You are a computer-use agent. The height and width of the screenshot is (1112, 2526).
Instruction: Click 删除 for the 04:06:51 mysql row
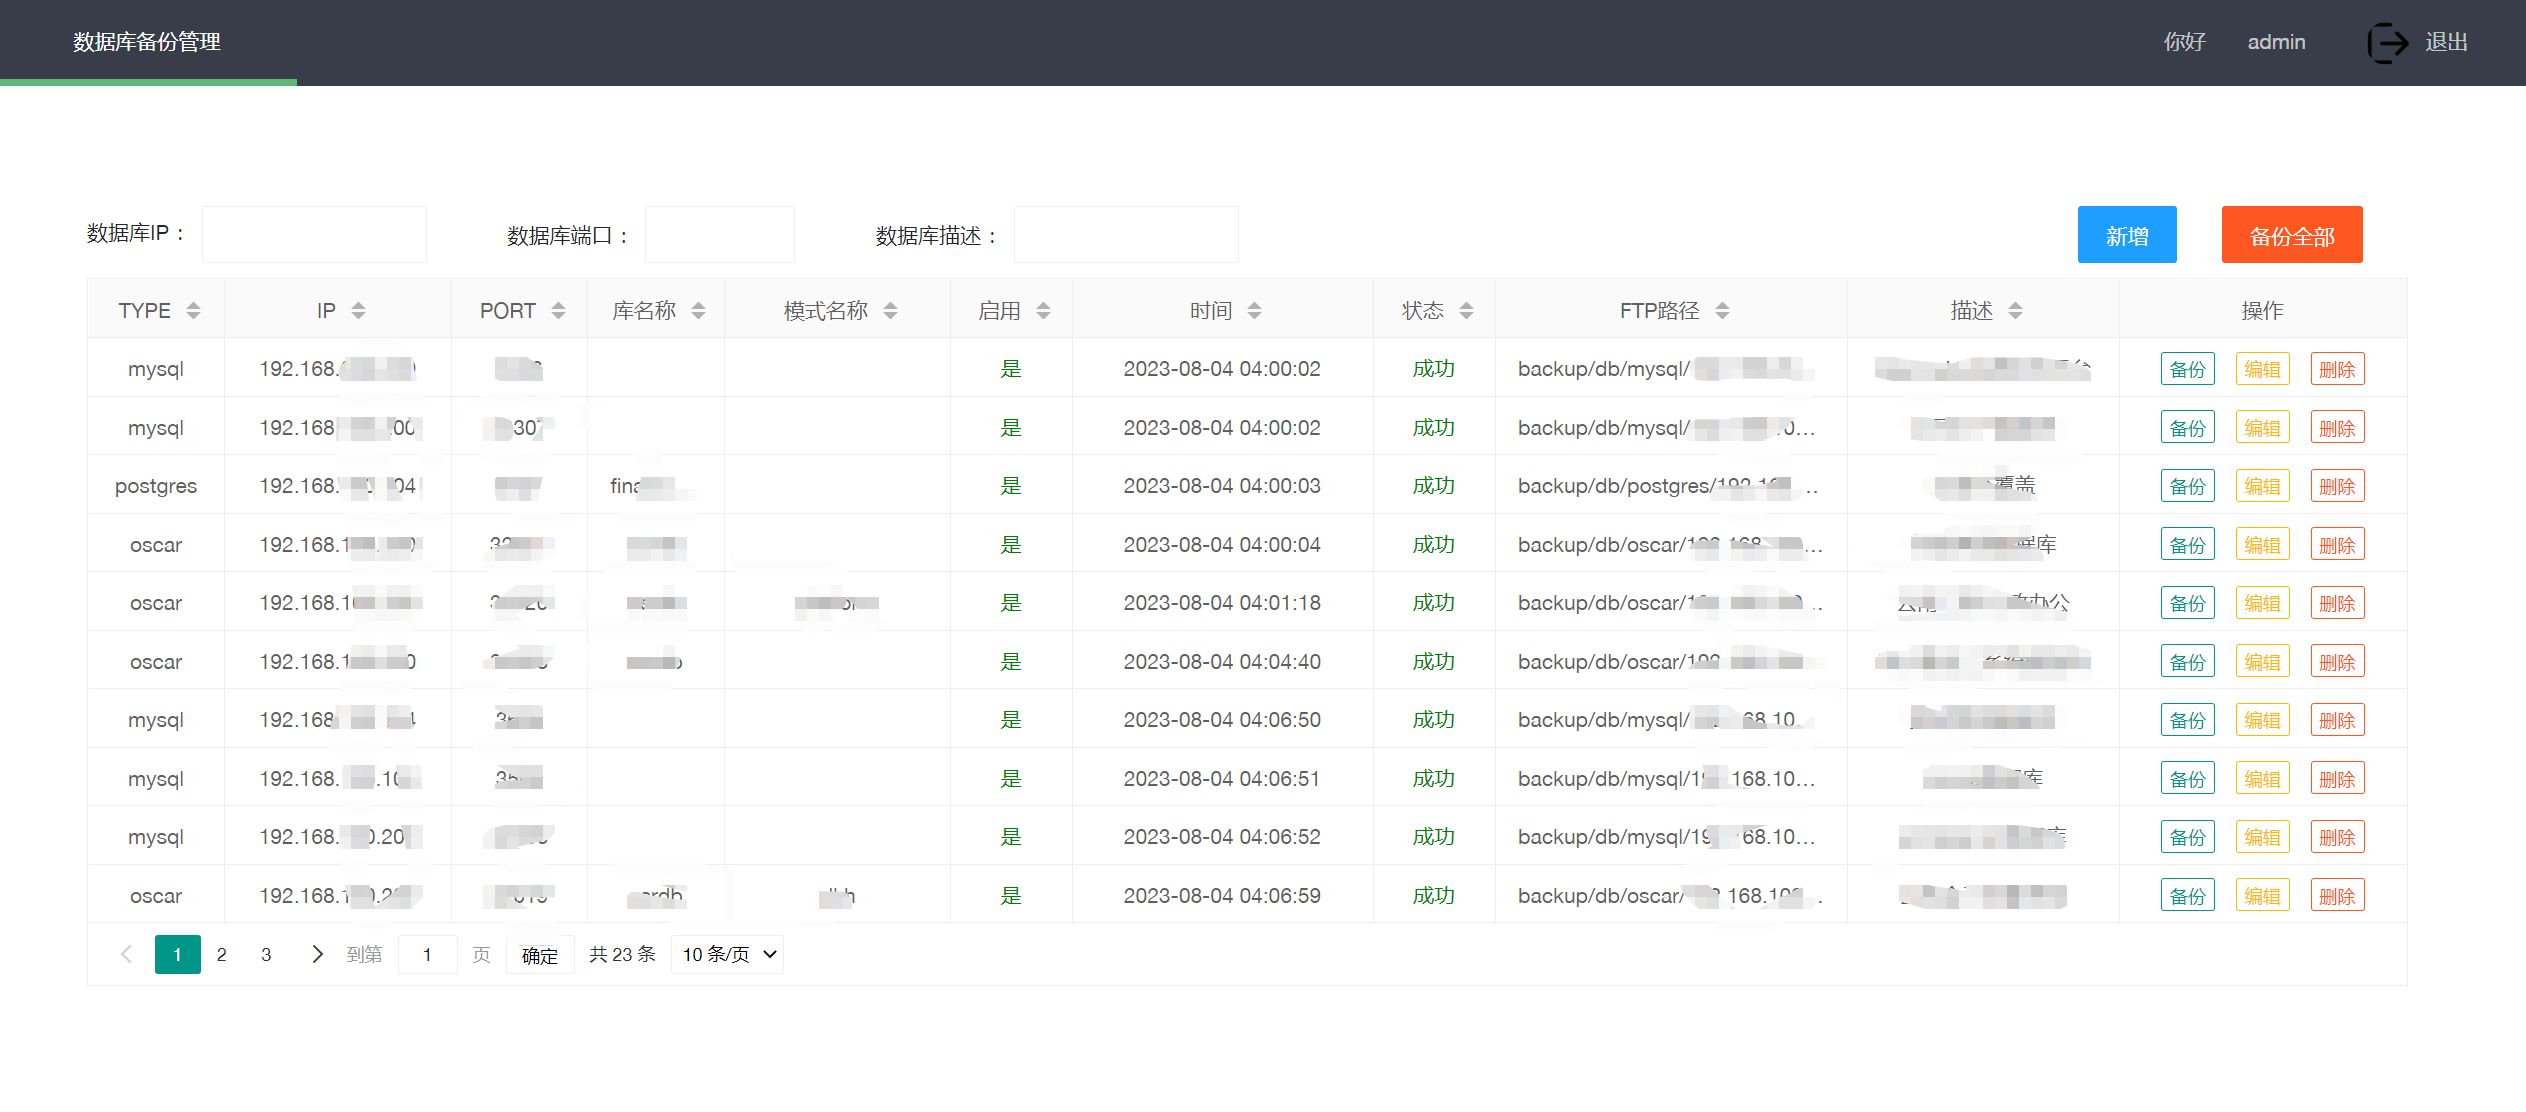pos(2338,779)
